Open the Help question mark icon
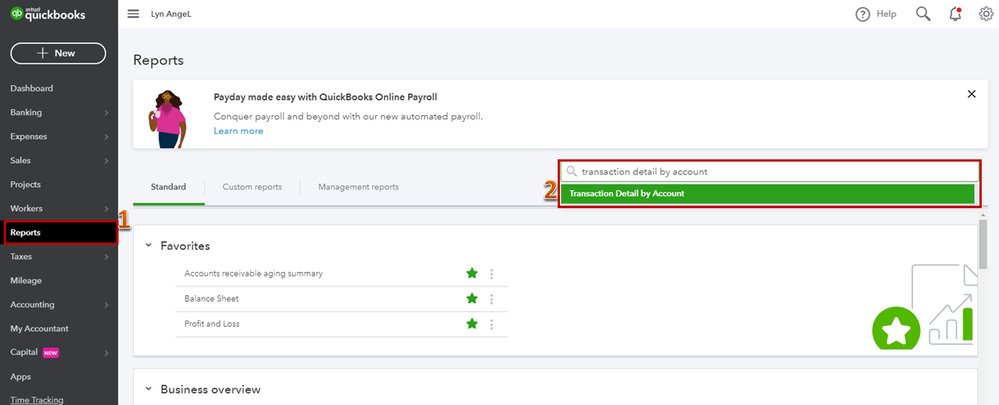999x405 pixels. pos(863,14)
